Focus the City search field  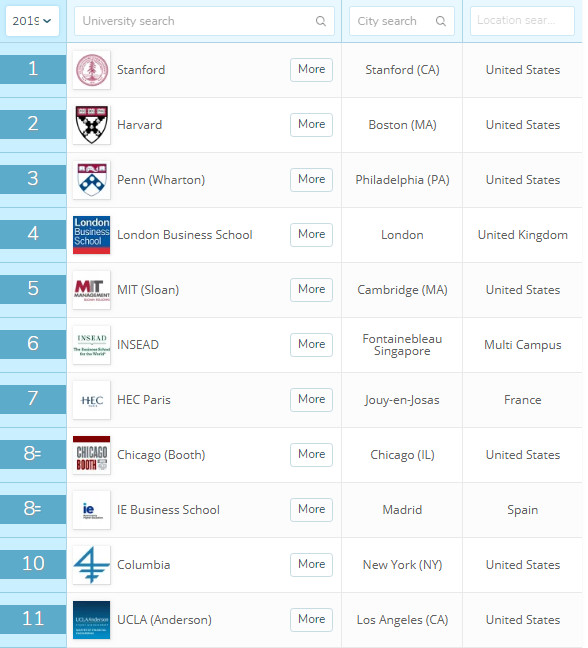click(x=402, y=21)
